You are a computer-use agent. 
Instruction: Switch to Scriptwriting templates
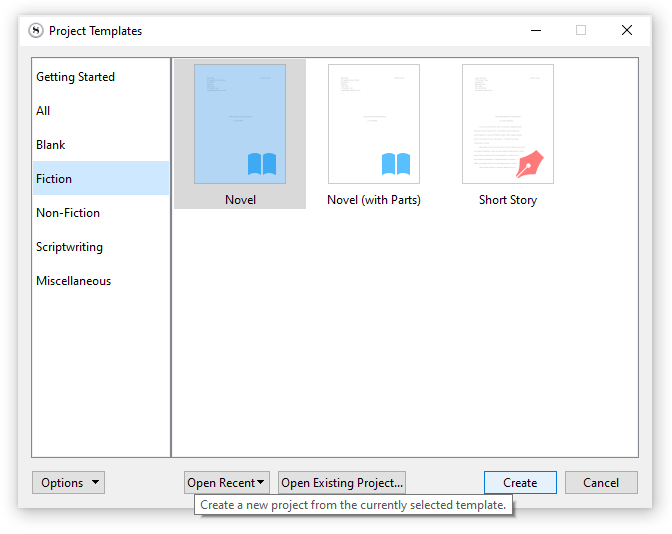[x=69, y=247]
